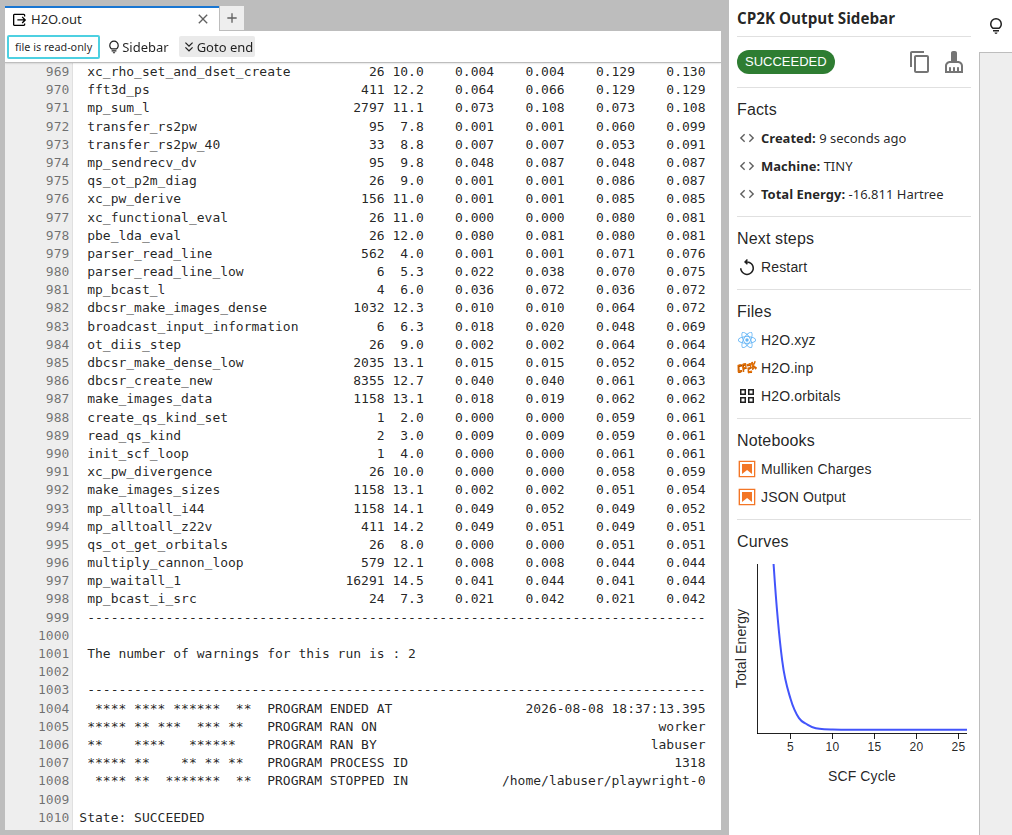Click the fft3d_ps timing row
Screen dimensions: 1012x835
(396, 90)
